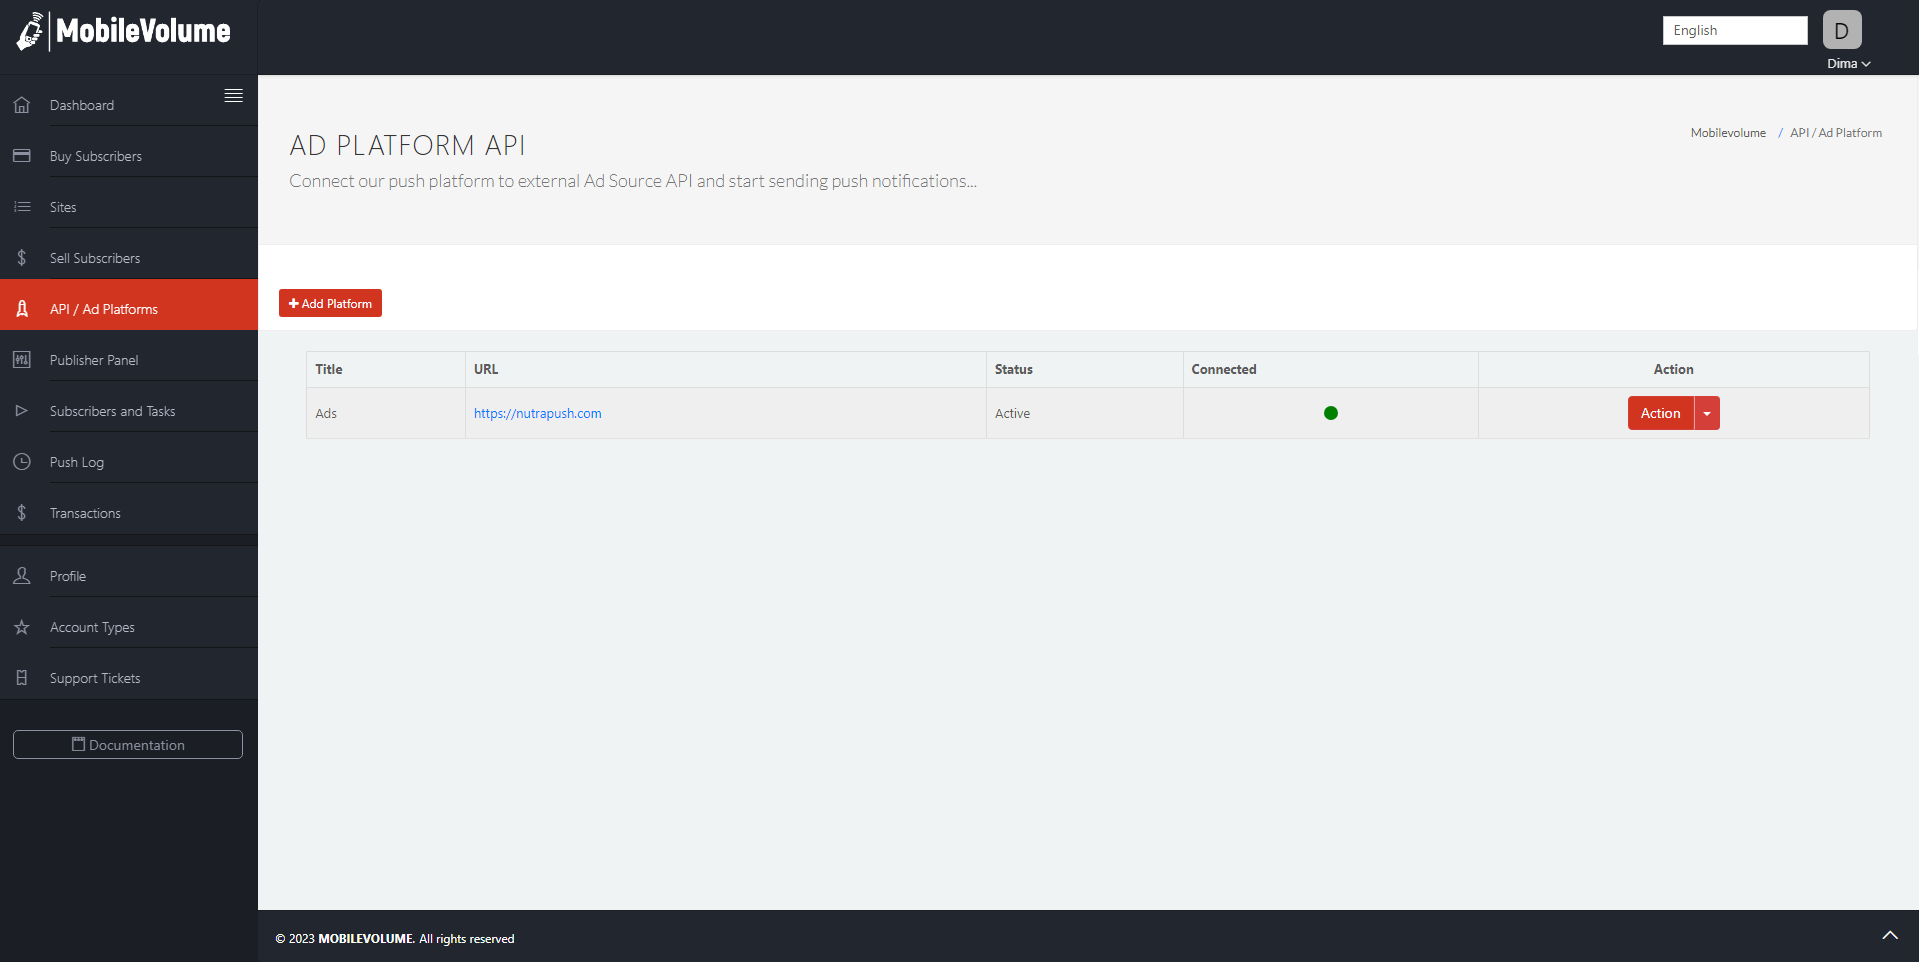Screen dimensions: 1919x962
Task: Click the red Action button
Action: click(1659, 412)
